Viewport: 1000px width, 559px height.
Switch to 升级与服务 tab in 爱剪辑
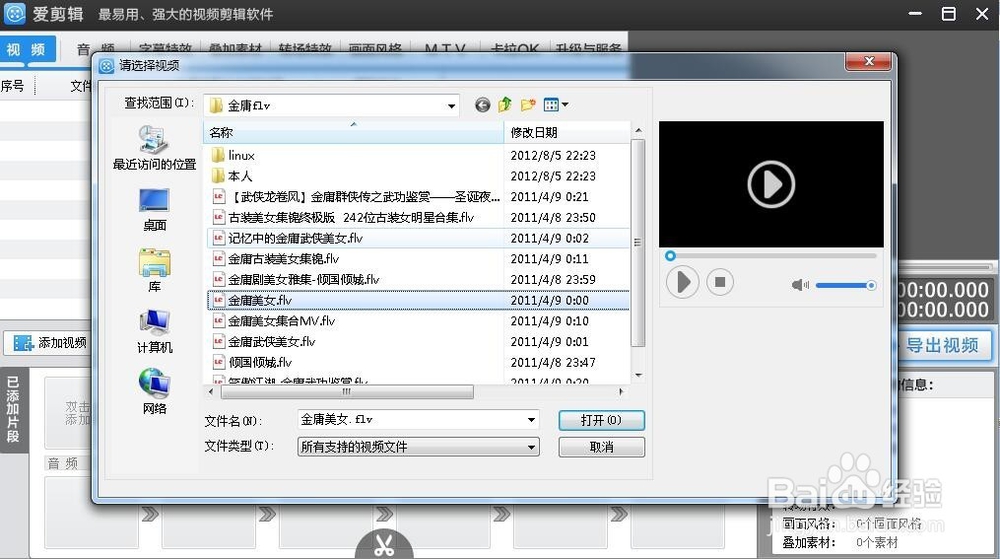click(x=588, y=47)
